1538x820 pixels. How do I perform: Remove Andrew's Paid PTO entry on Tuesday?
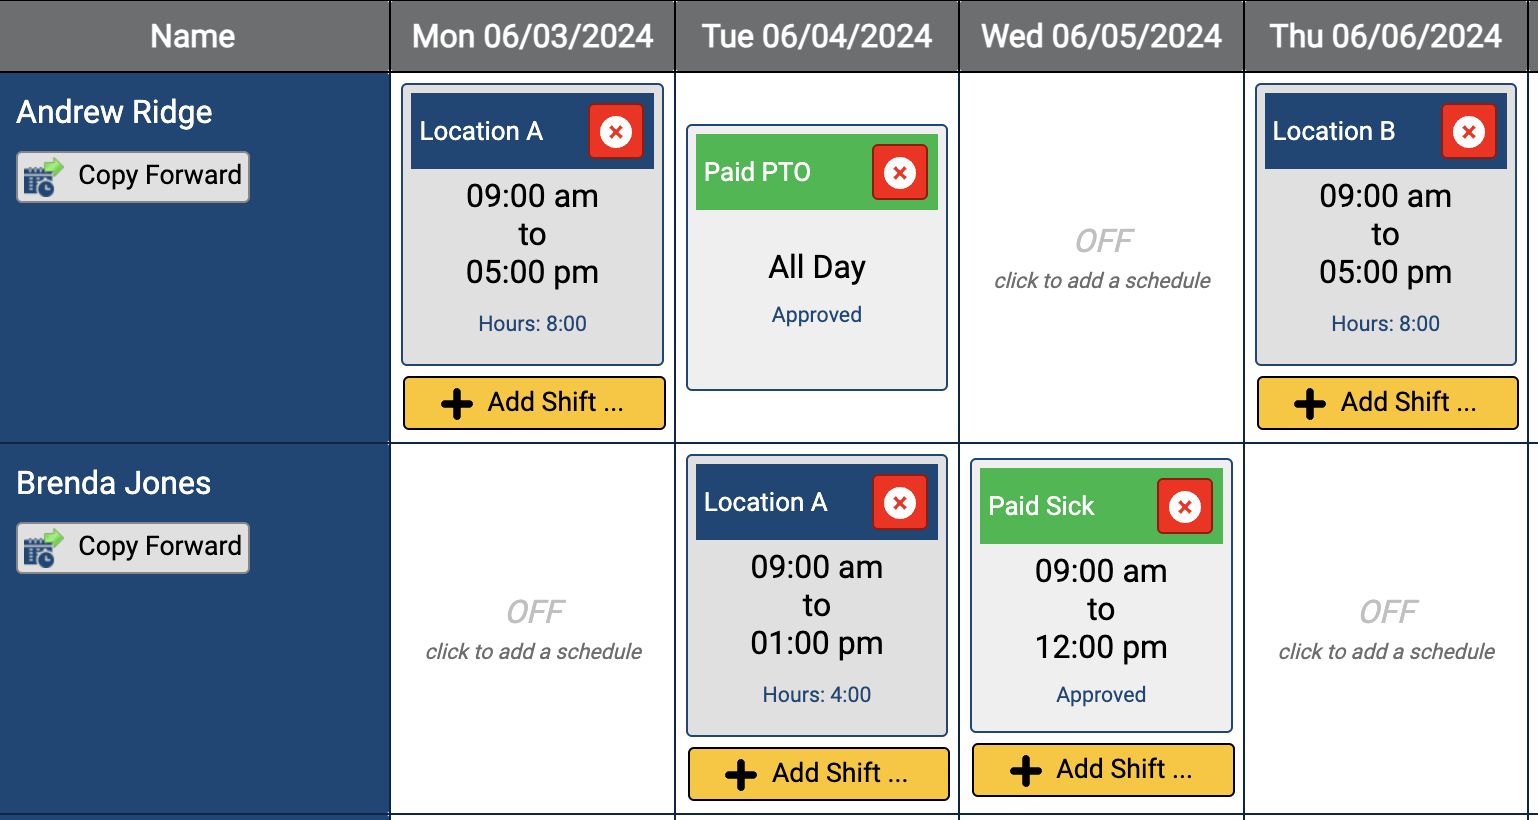click(900, 172)
